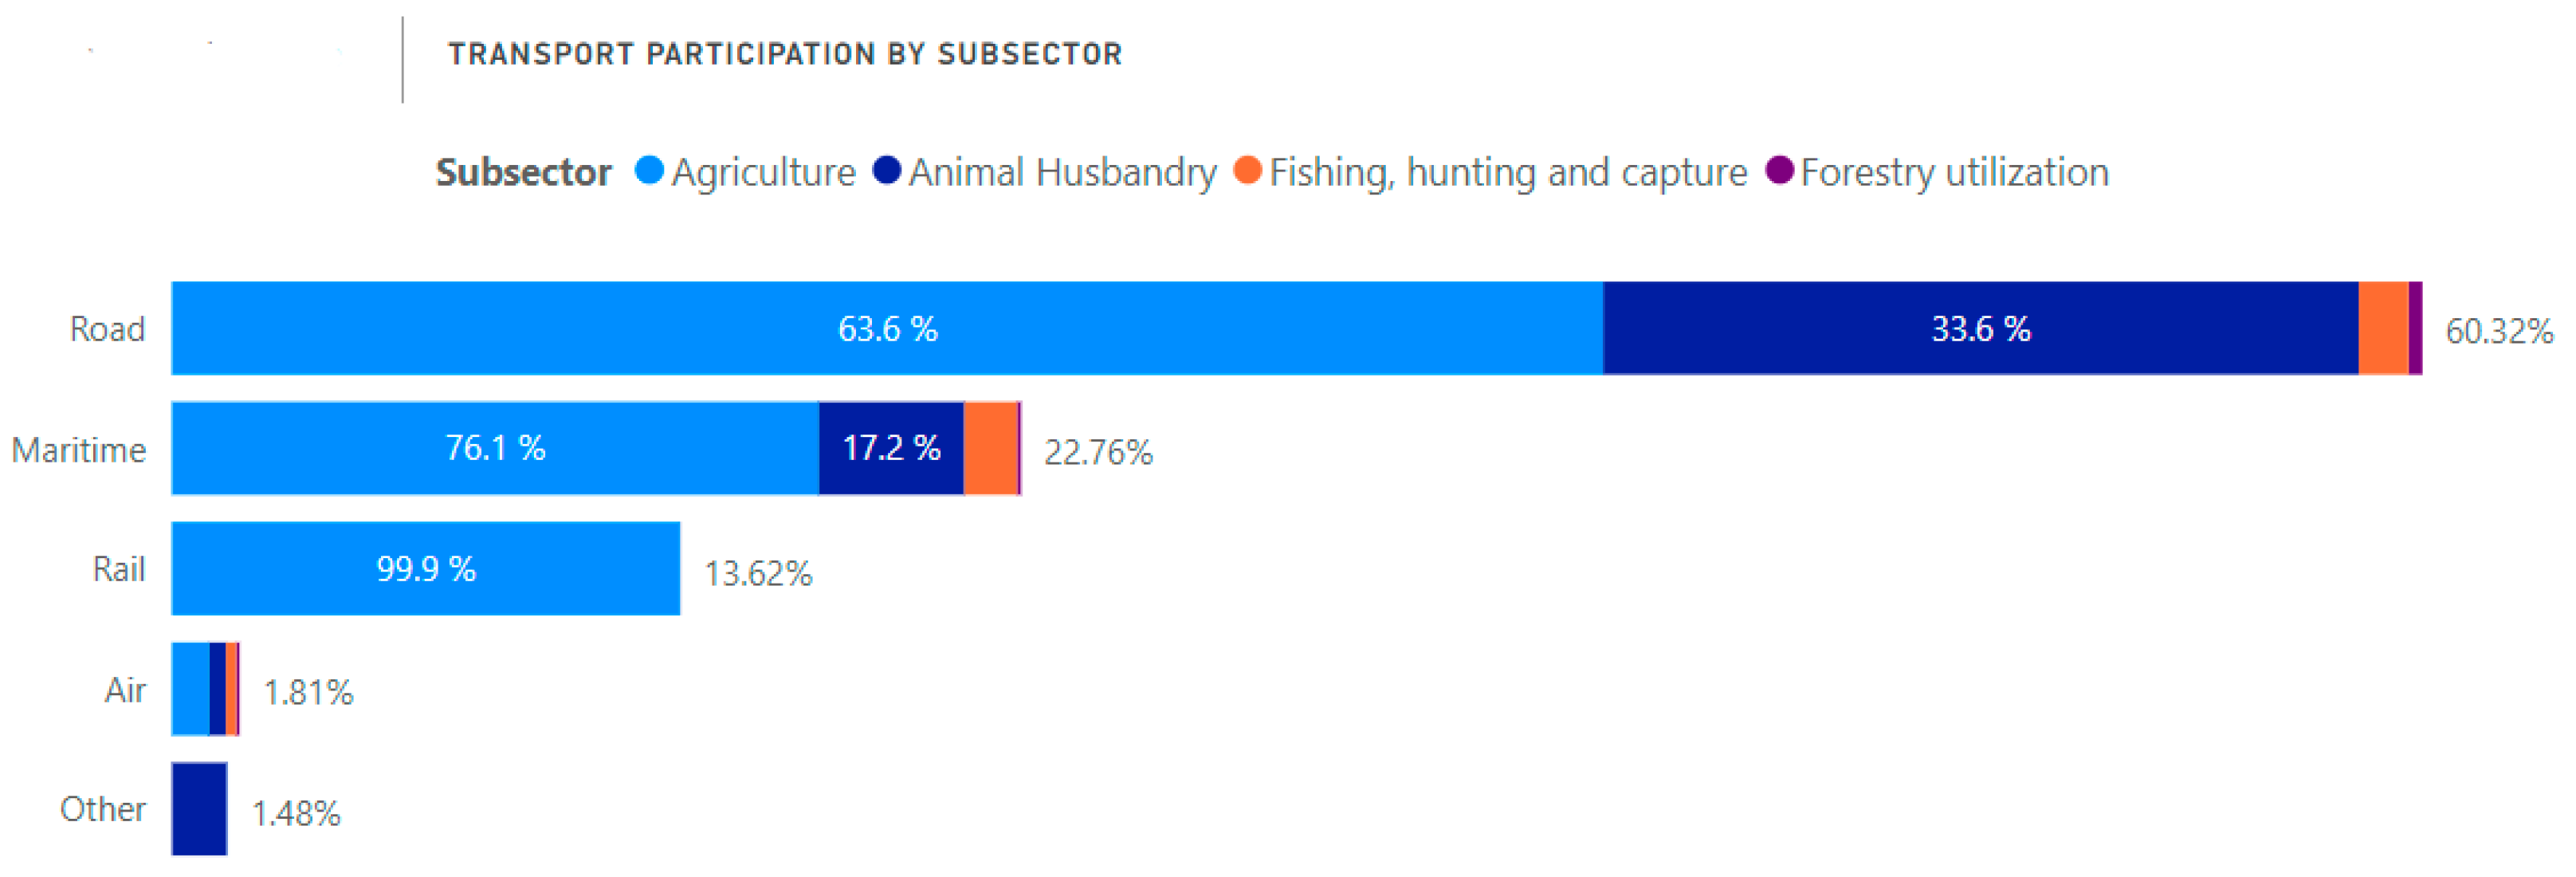
Task: Click the Animal Husbandry legend dot
Action: (887, 171)
